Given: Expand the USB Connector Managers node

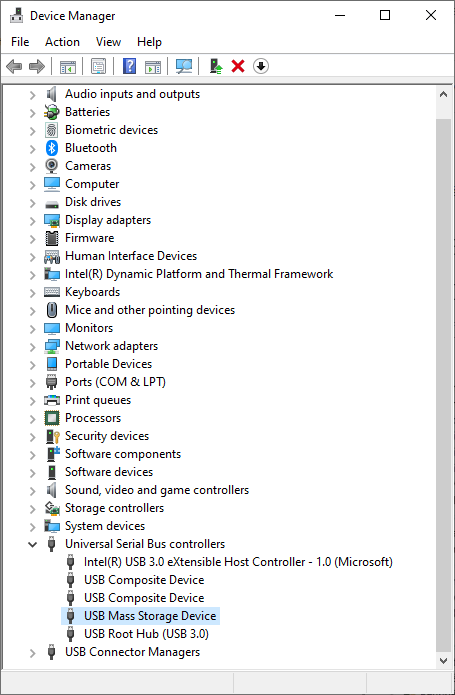Looking at the screenshot, I should point(32,652).
